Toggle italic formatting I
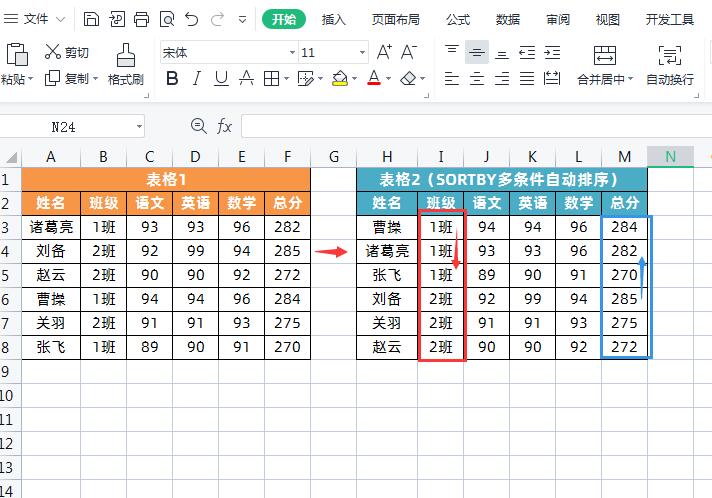 click(197, 79)
